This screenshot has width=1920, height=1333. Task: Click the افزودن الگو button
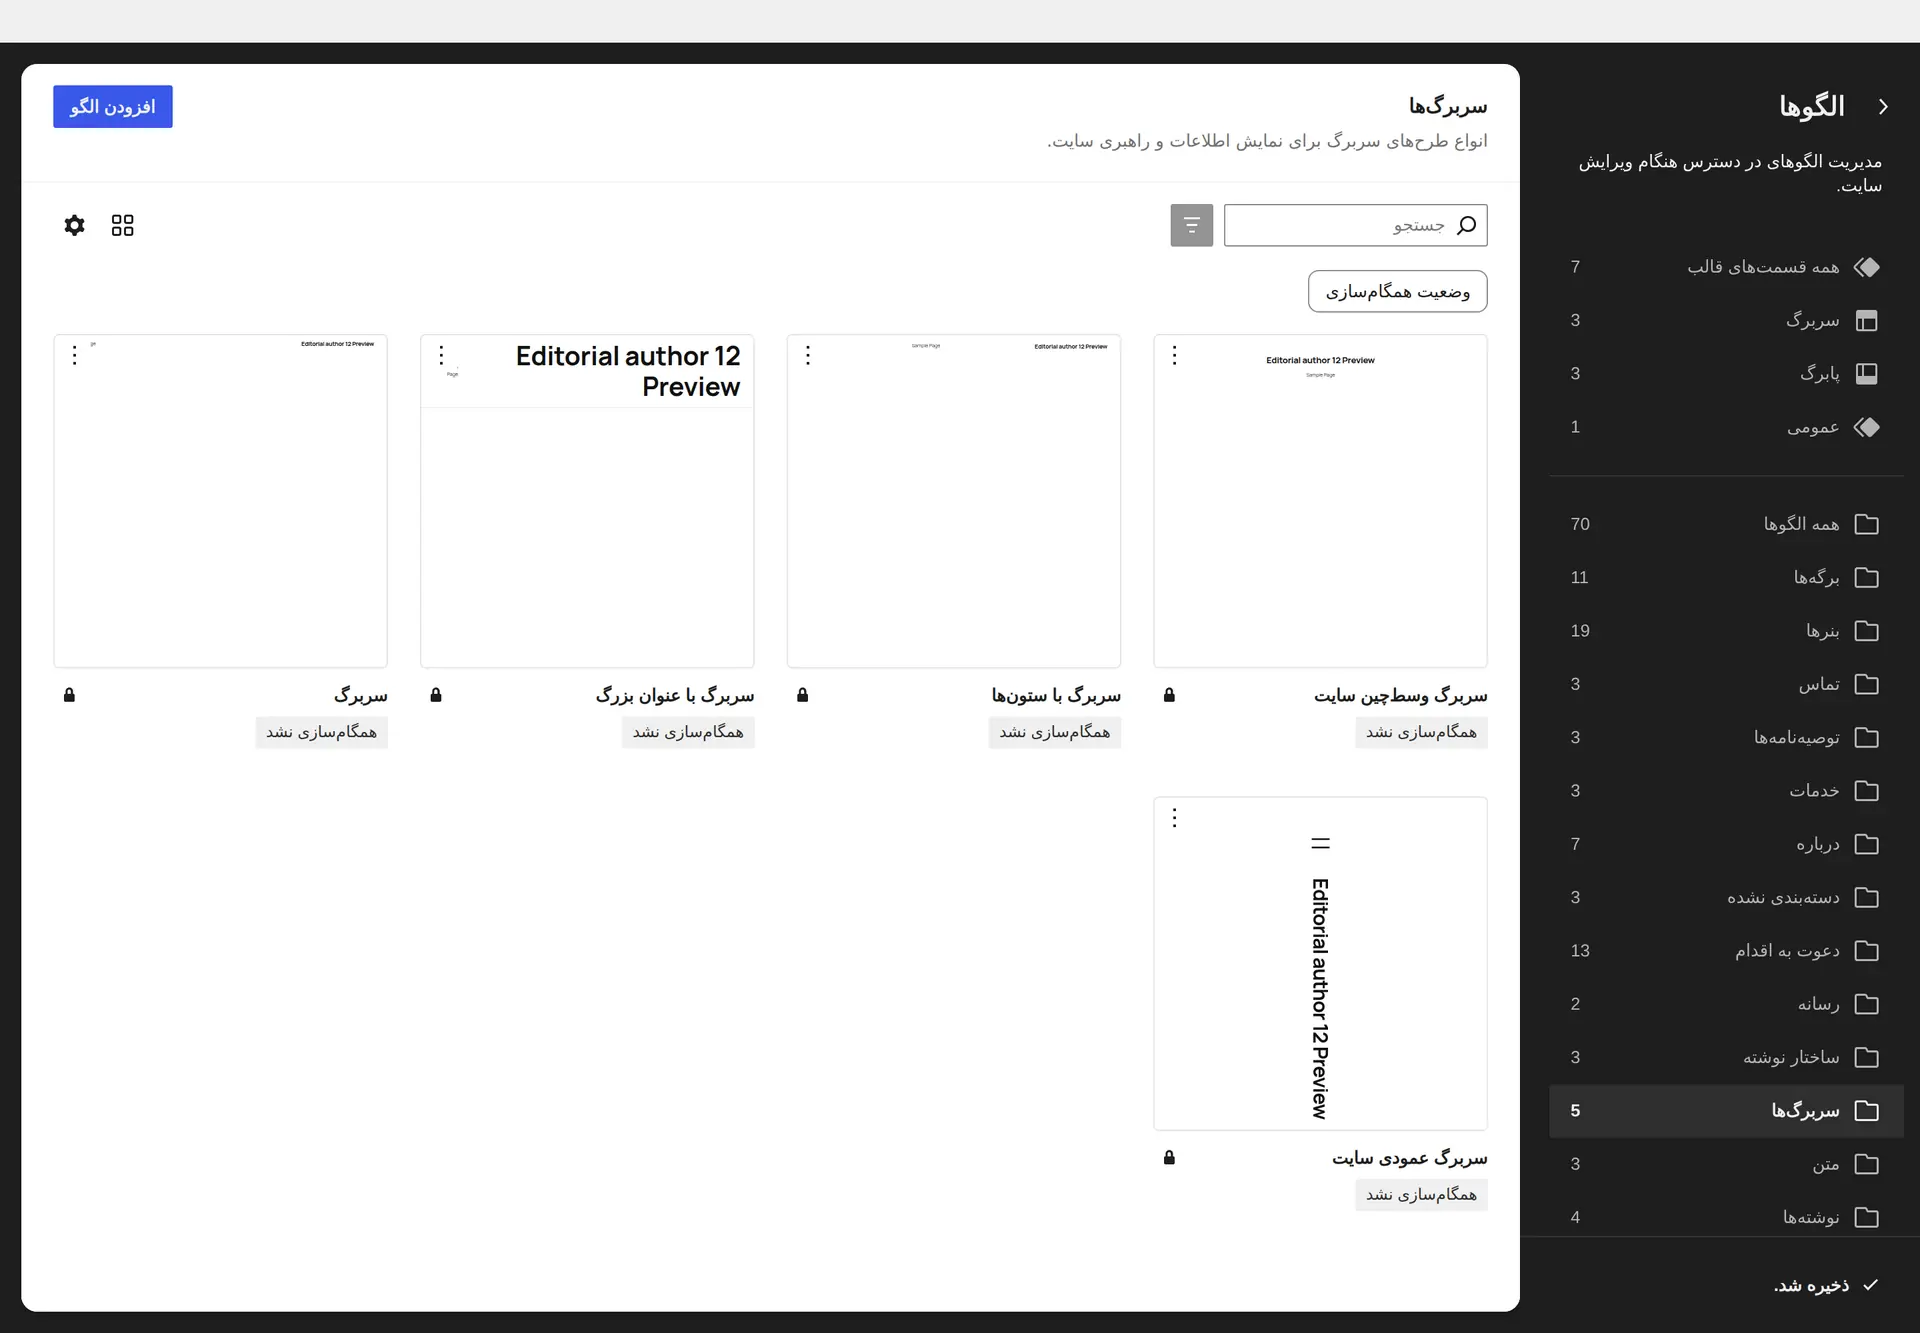pos(113,106)
